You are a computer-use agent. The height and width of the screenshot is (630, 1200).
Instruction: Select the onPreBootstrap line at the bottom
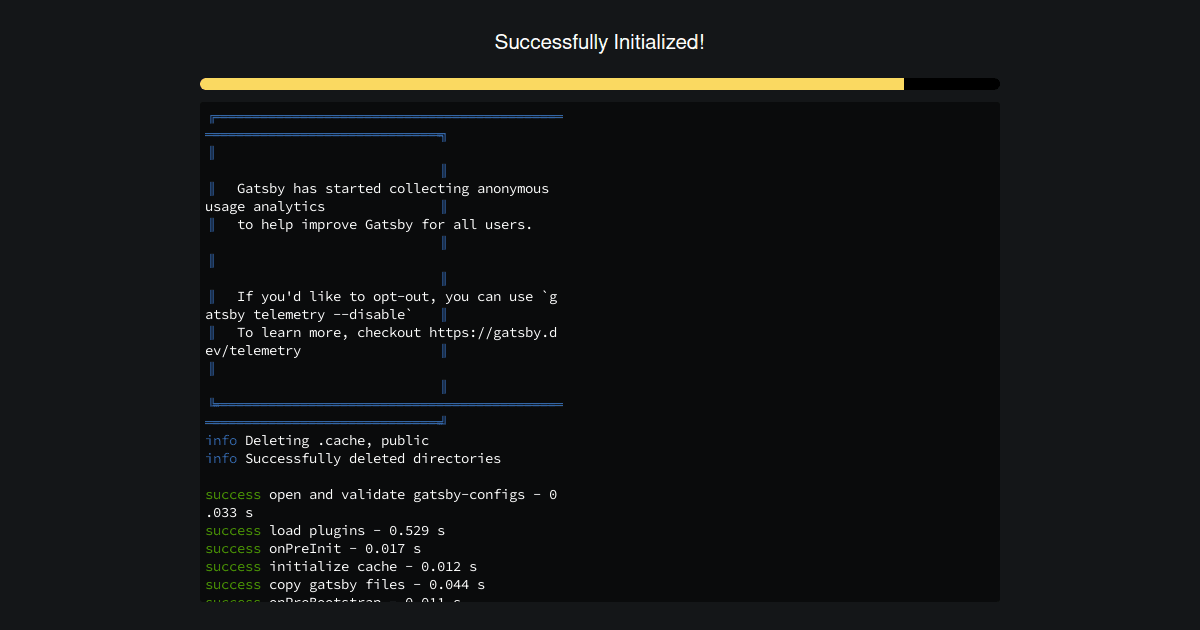pyautogui.click(x=345, y=601)
